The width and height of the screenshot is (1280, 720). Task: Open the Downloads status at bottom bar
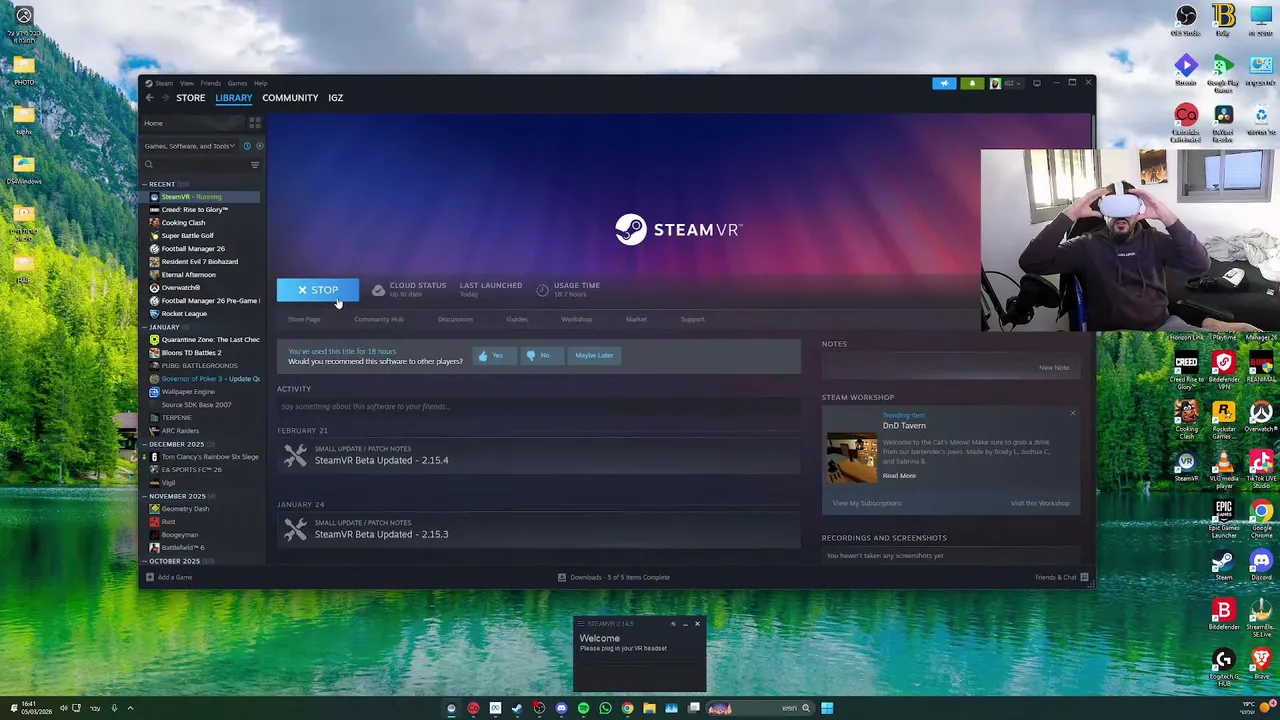[613, 577]
